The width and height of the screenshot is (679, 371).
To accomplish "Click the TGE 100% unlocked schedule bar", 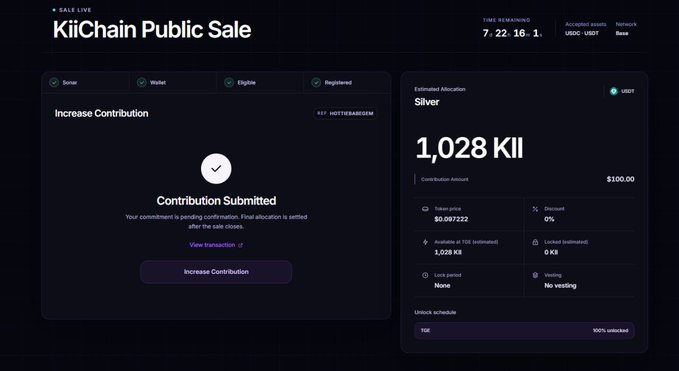I will pos(524,330).
